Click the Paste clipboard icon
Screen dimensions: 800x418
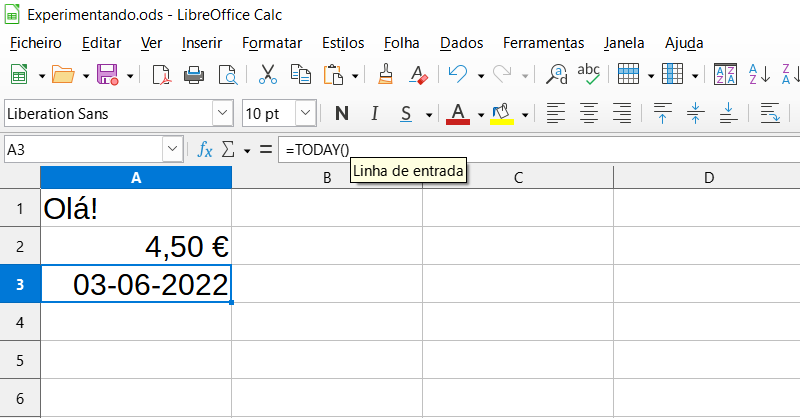[x=333, y=75]
